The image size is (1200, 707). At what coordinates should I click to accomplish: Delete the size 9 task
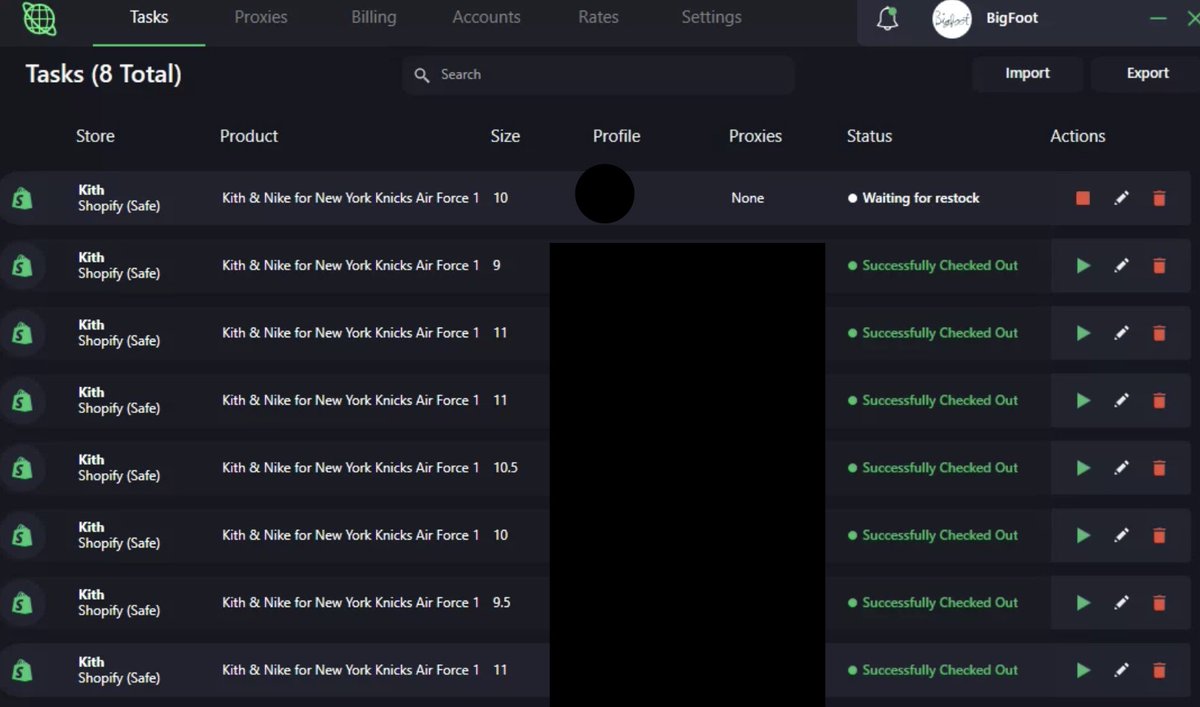[1159, 266]
